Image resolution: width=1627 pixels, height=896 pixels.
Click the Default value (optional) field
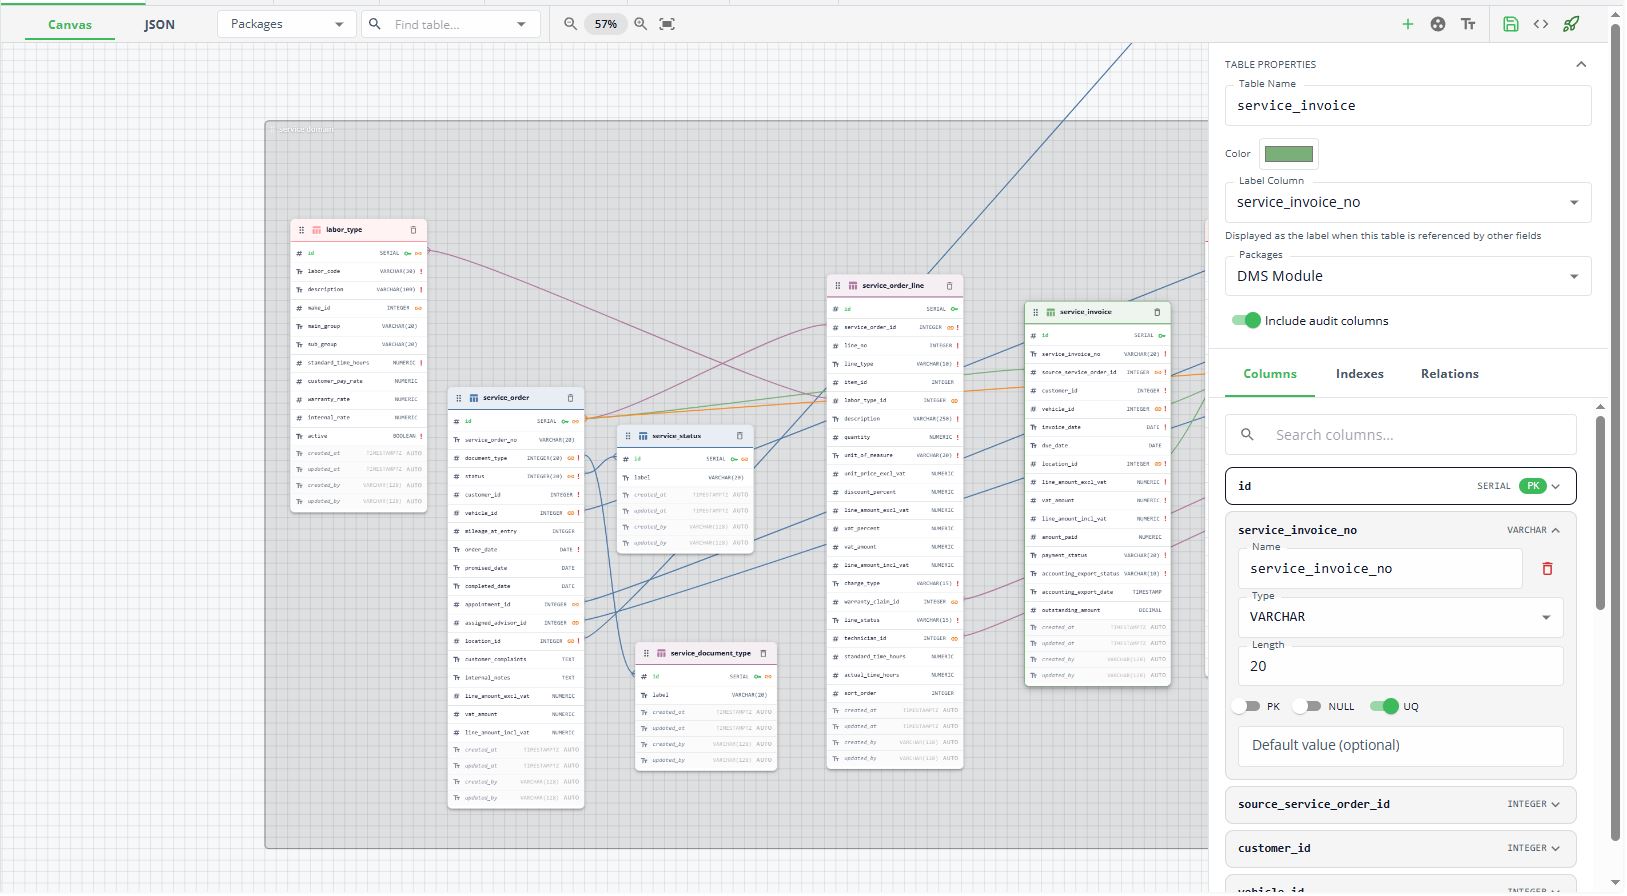[1400, 746]
